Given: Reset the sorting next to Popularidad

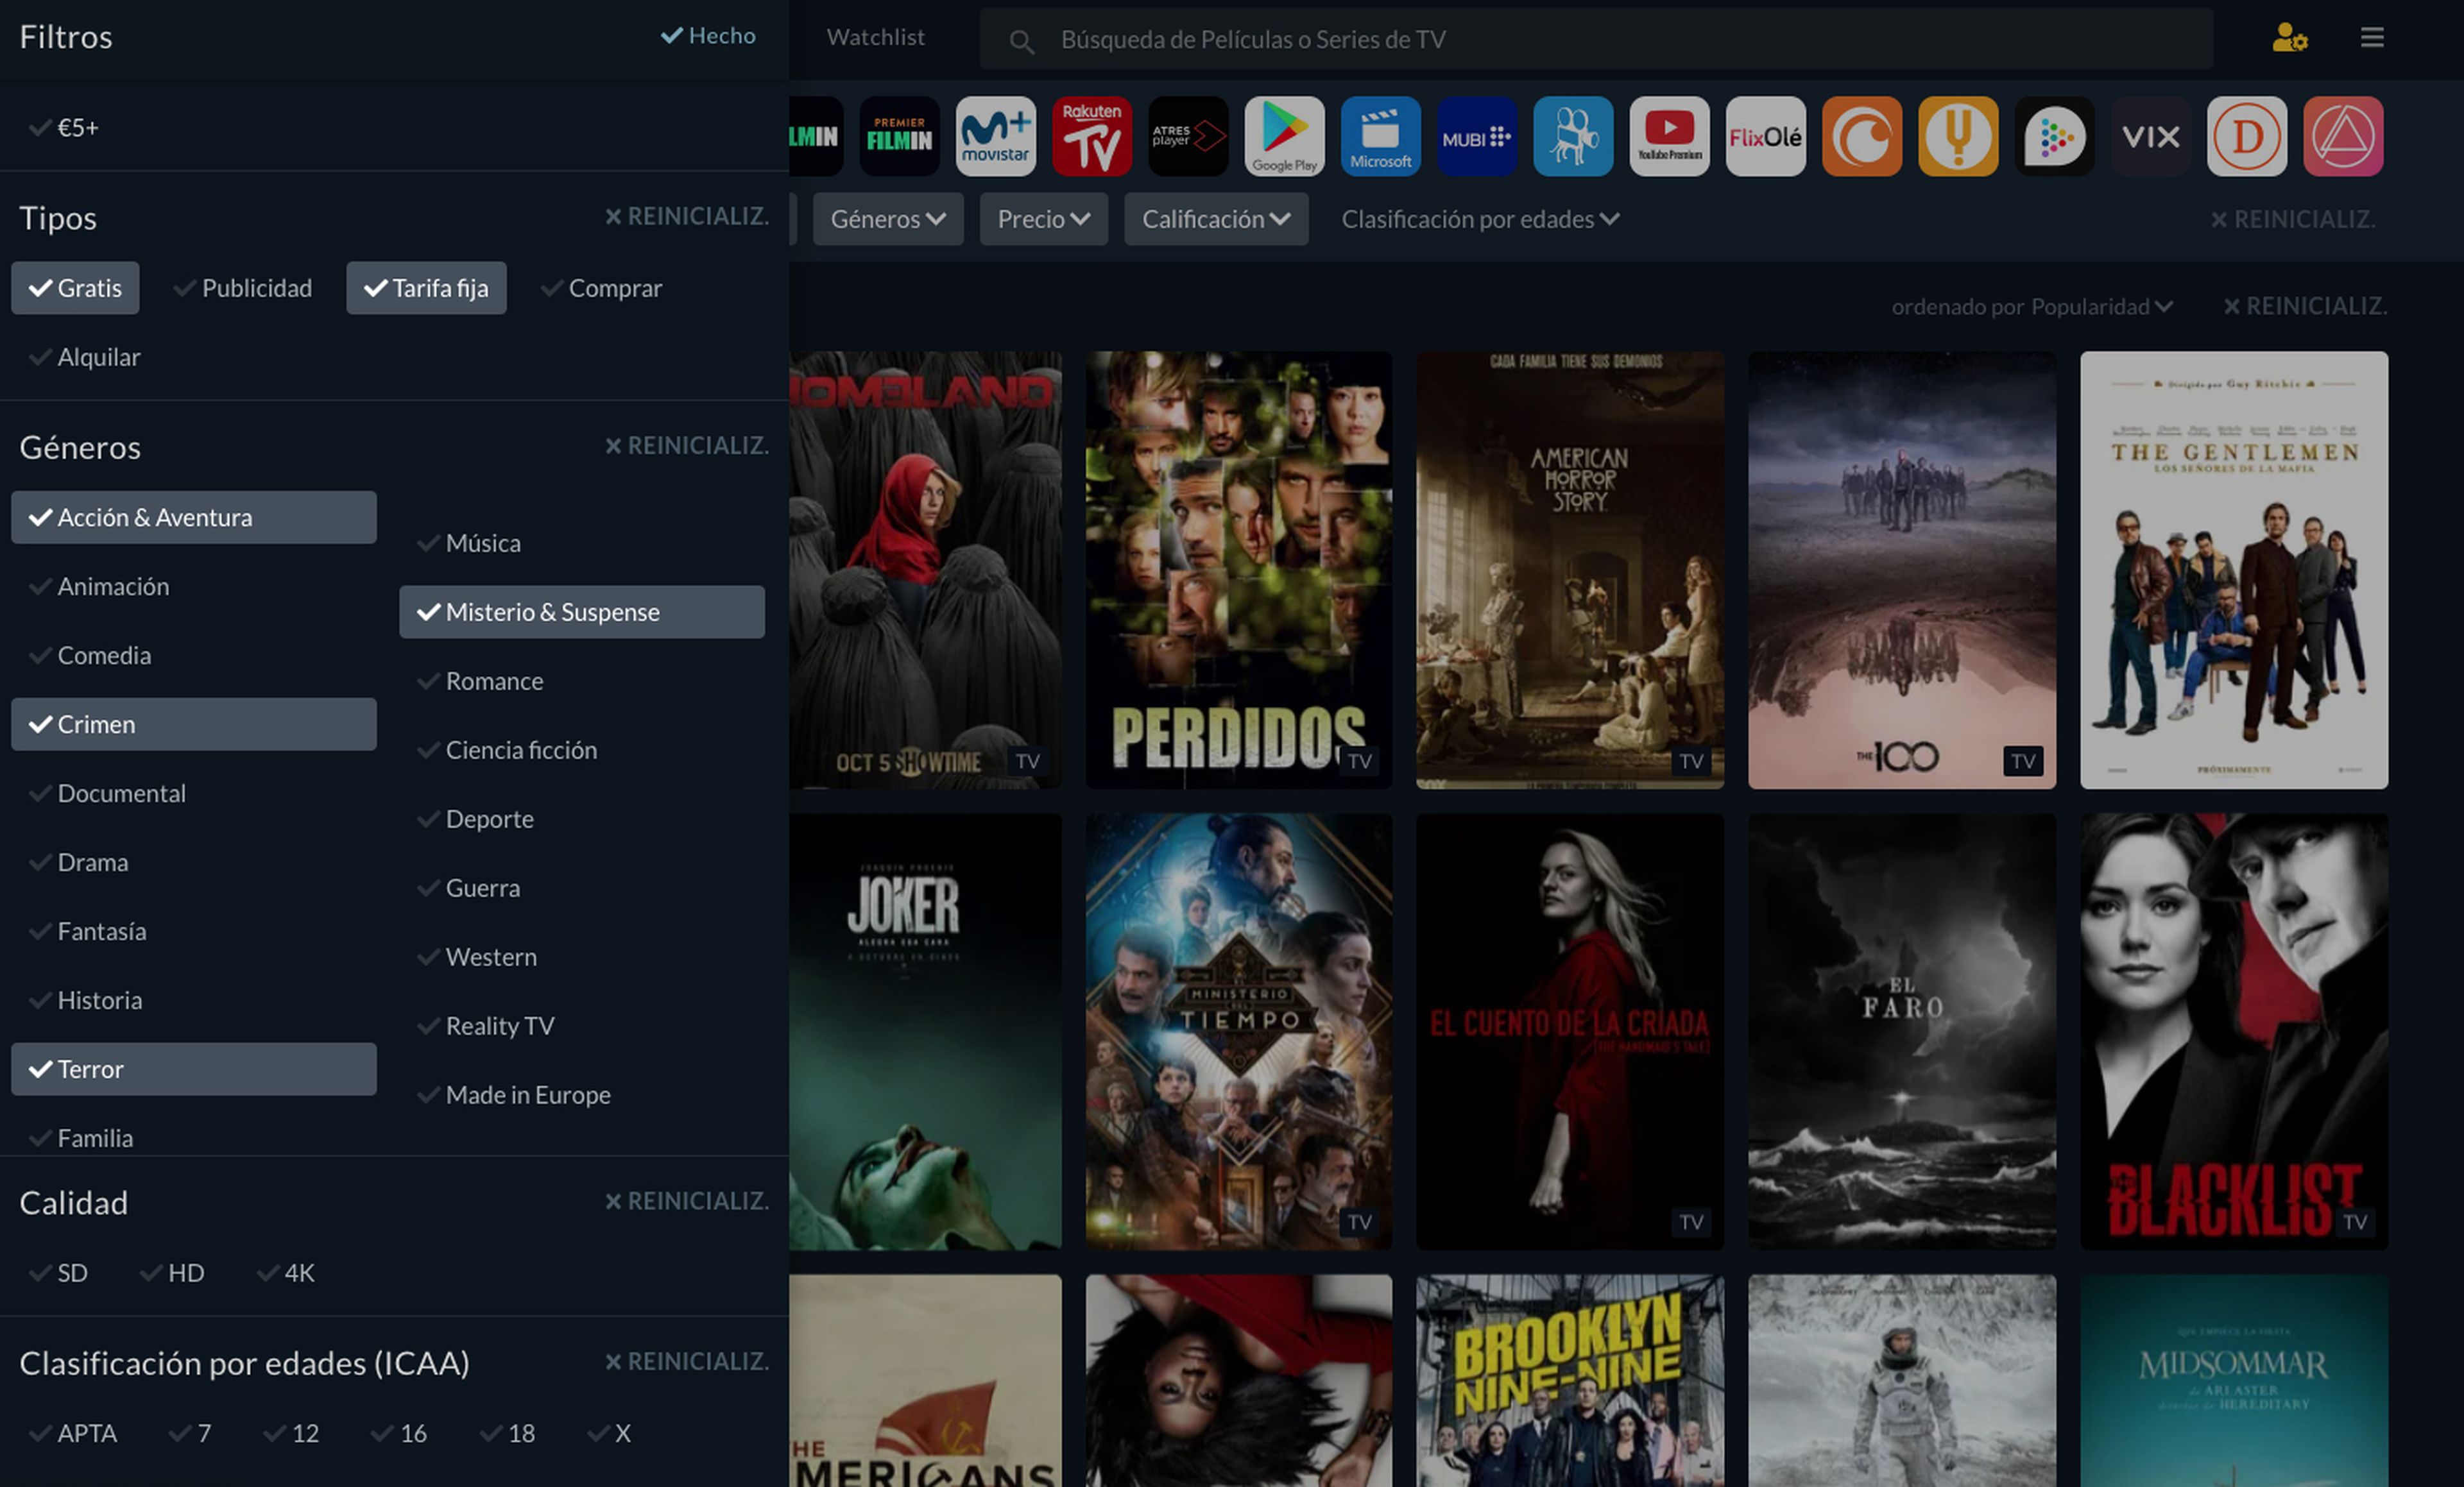Looking at the screenshot, I should point(2305,306).
